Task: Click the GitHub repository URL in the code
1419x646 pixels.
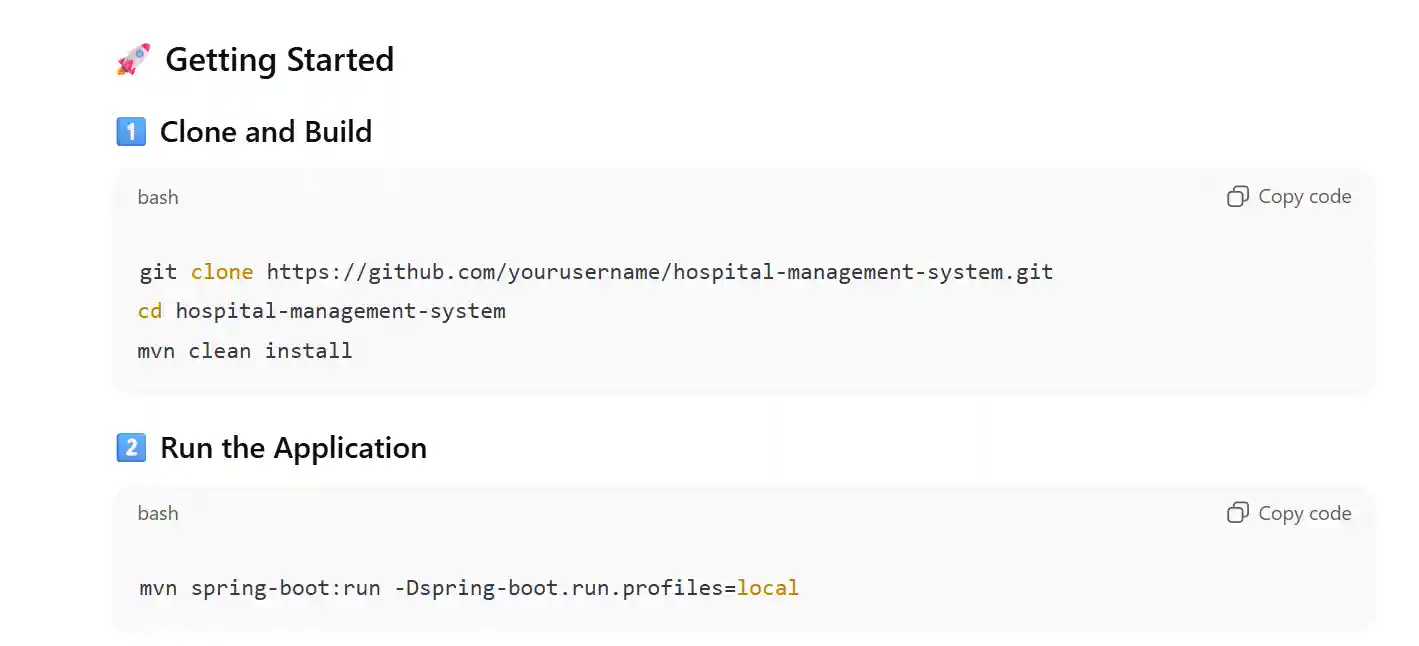Action: coord(659,272)
